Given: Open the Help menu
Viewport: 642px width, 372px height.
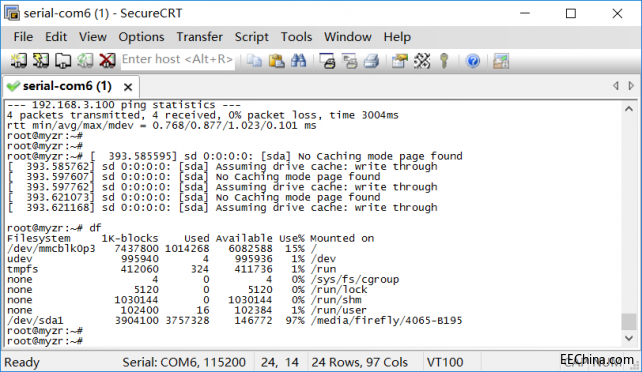Looking at the screenshot, I should (x=397, y=37).
